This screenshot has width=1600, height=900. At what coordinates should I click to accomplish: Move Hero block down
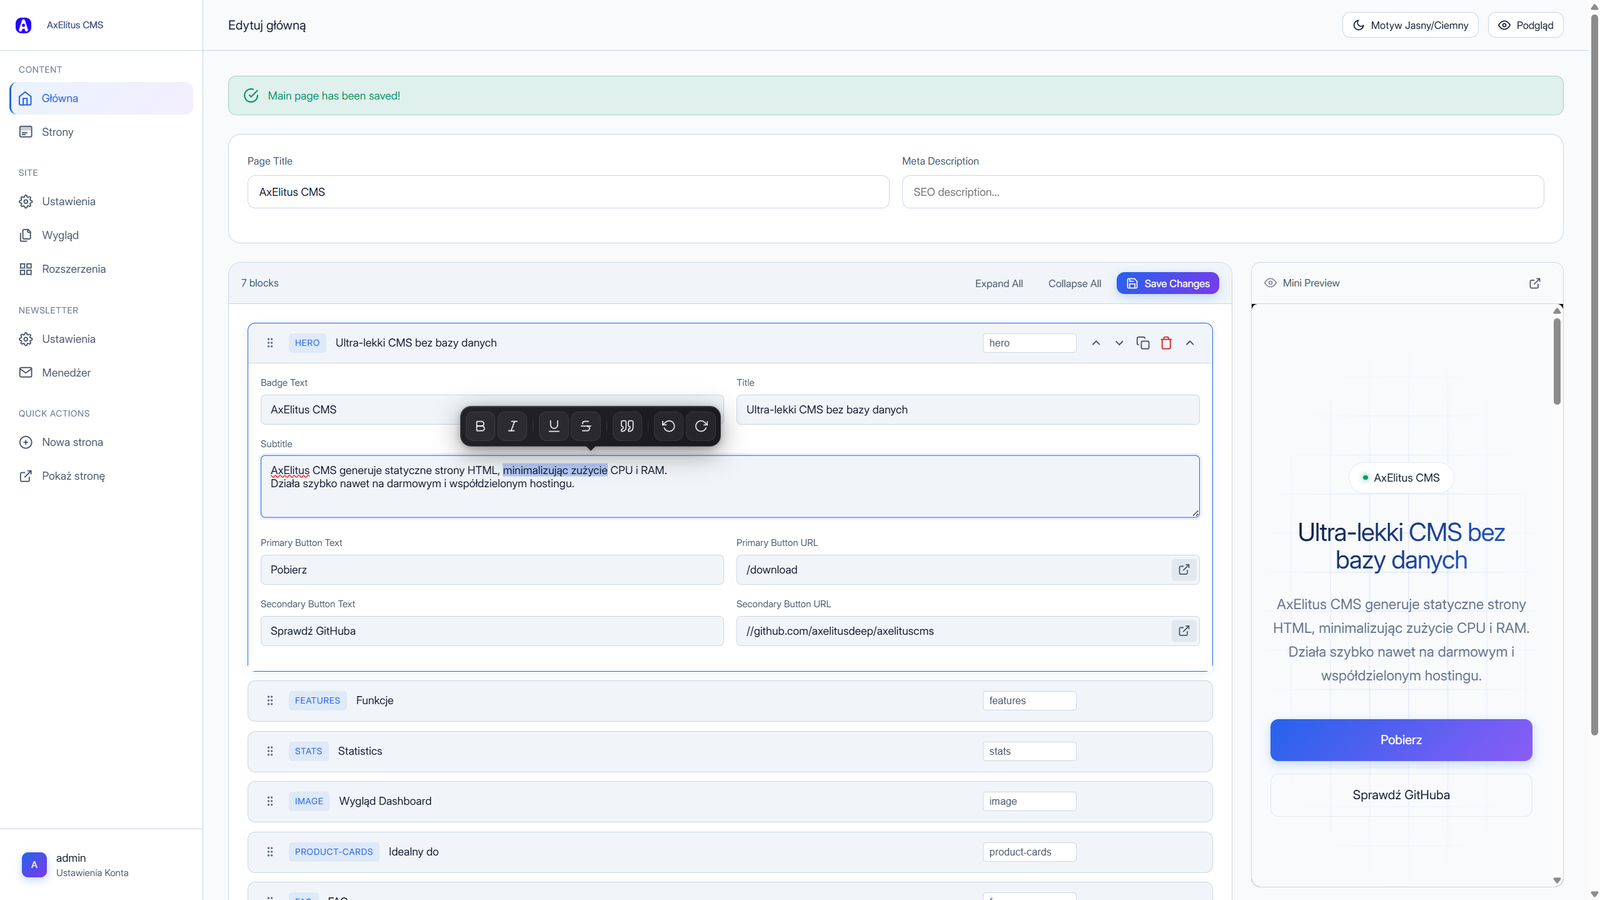(x=1119, y=343)
